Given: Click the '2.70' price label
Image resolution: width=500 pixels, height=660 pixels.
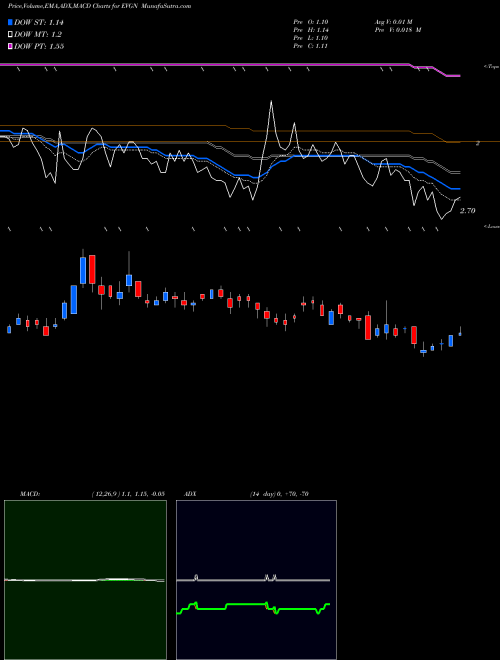Looking at the screenshot, I should (467, 211).
